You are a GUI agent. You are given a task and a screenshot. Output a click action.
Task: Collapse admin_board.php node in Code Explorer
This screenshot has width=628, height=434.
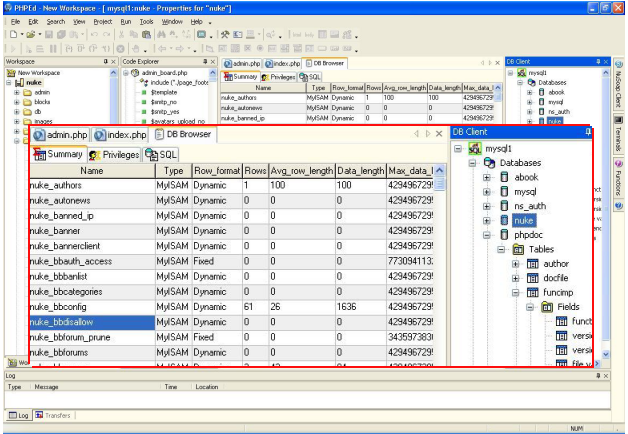coord(126,73)
